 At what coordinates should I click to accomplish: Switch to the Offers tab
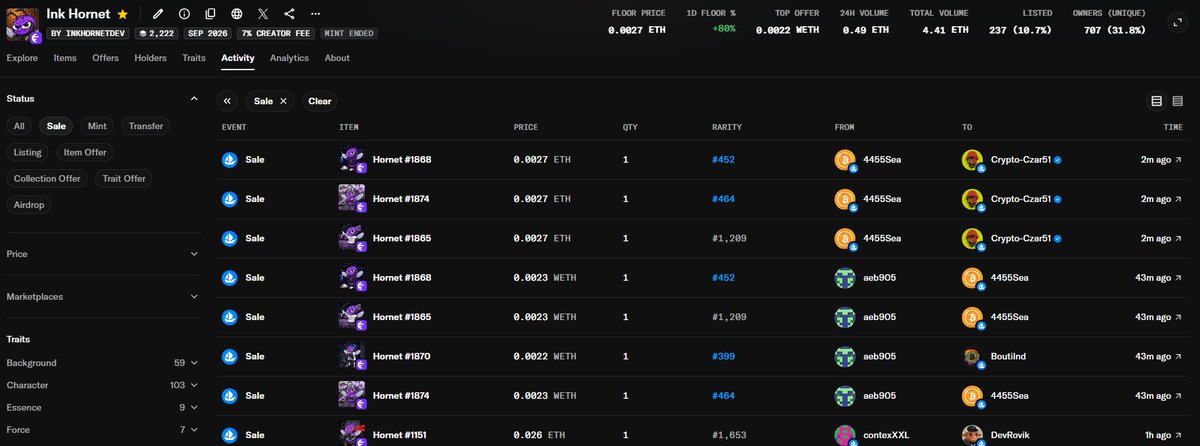pos(105,58)
